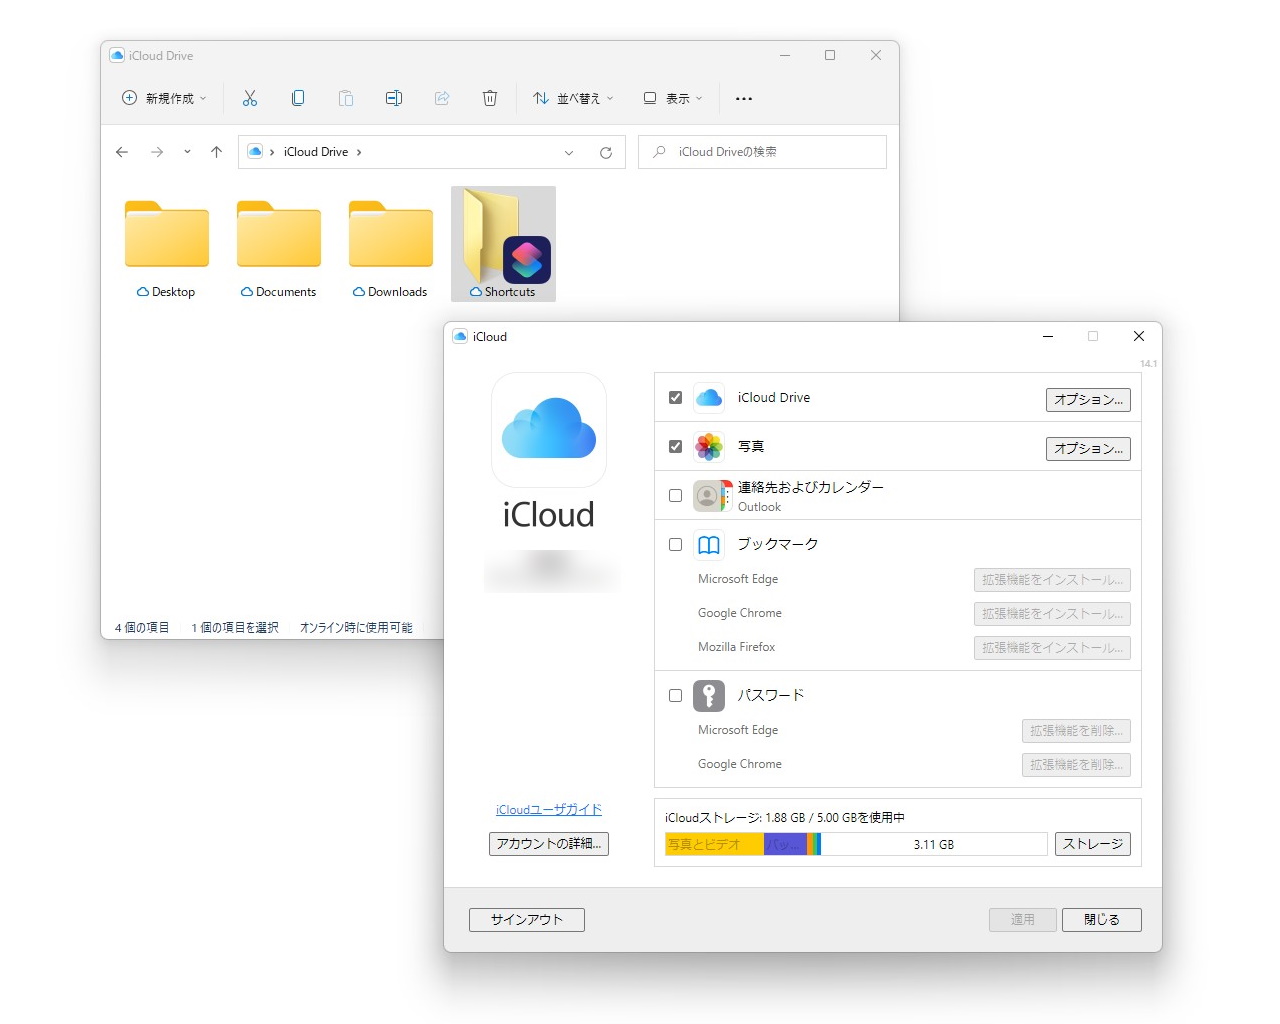Click the Delete trash icon
Image resolution: width=1280 pixels, height=1024 pixels.
490,98
